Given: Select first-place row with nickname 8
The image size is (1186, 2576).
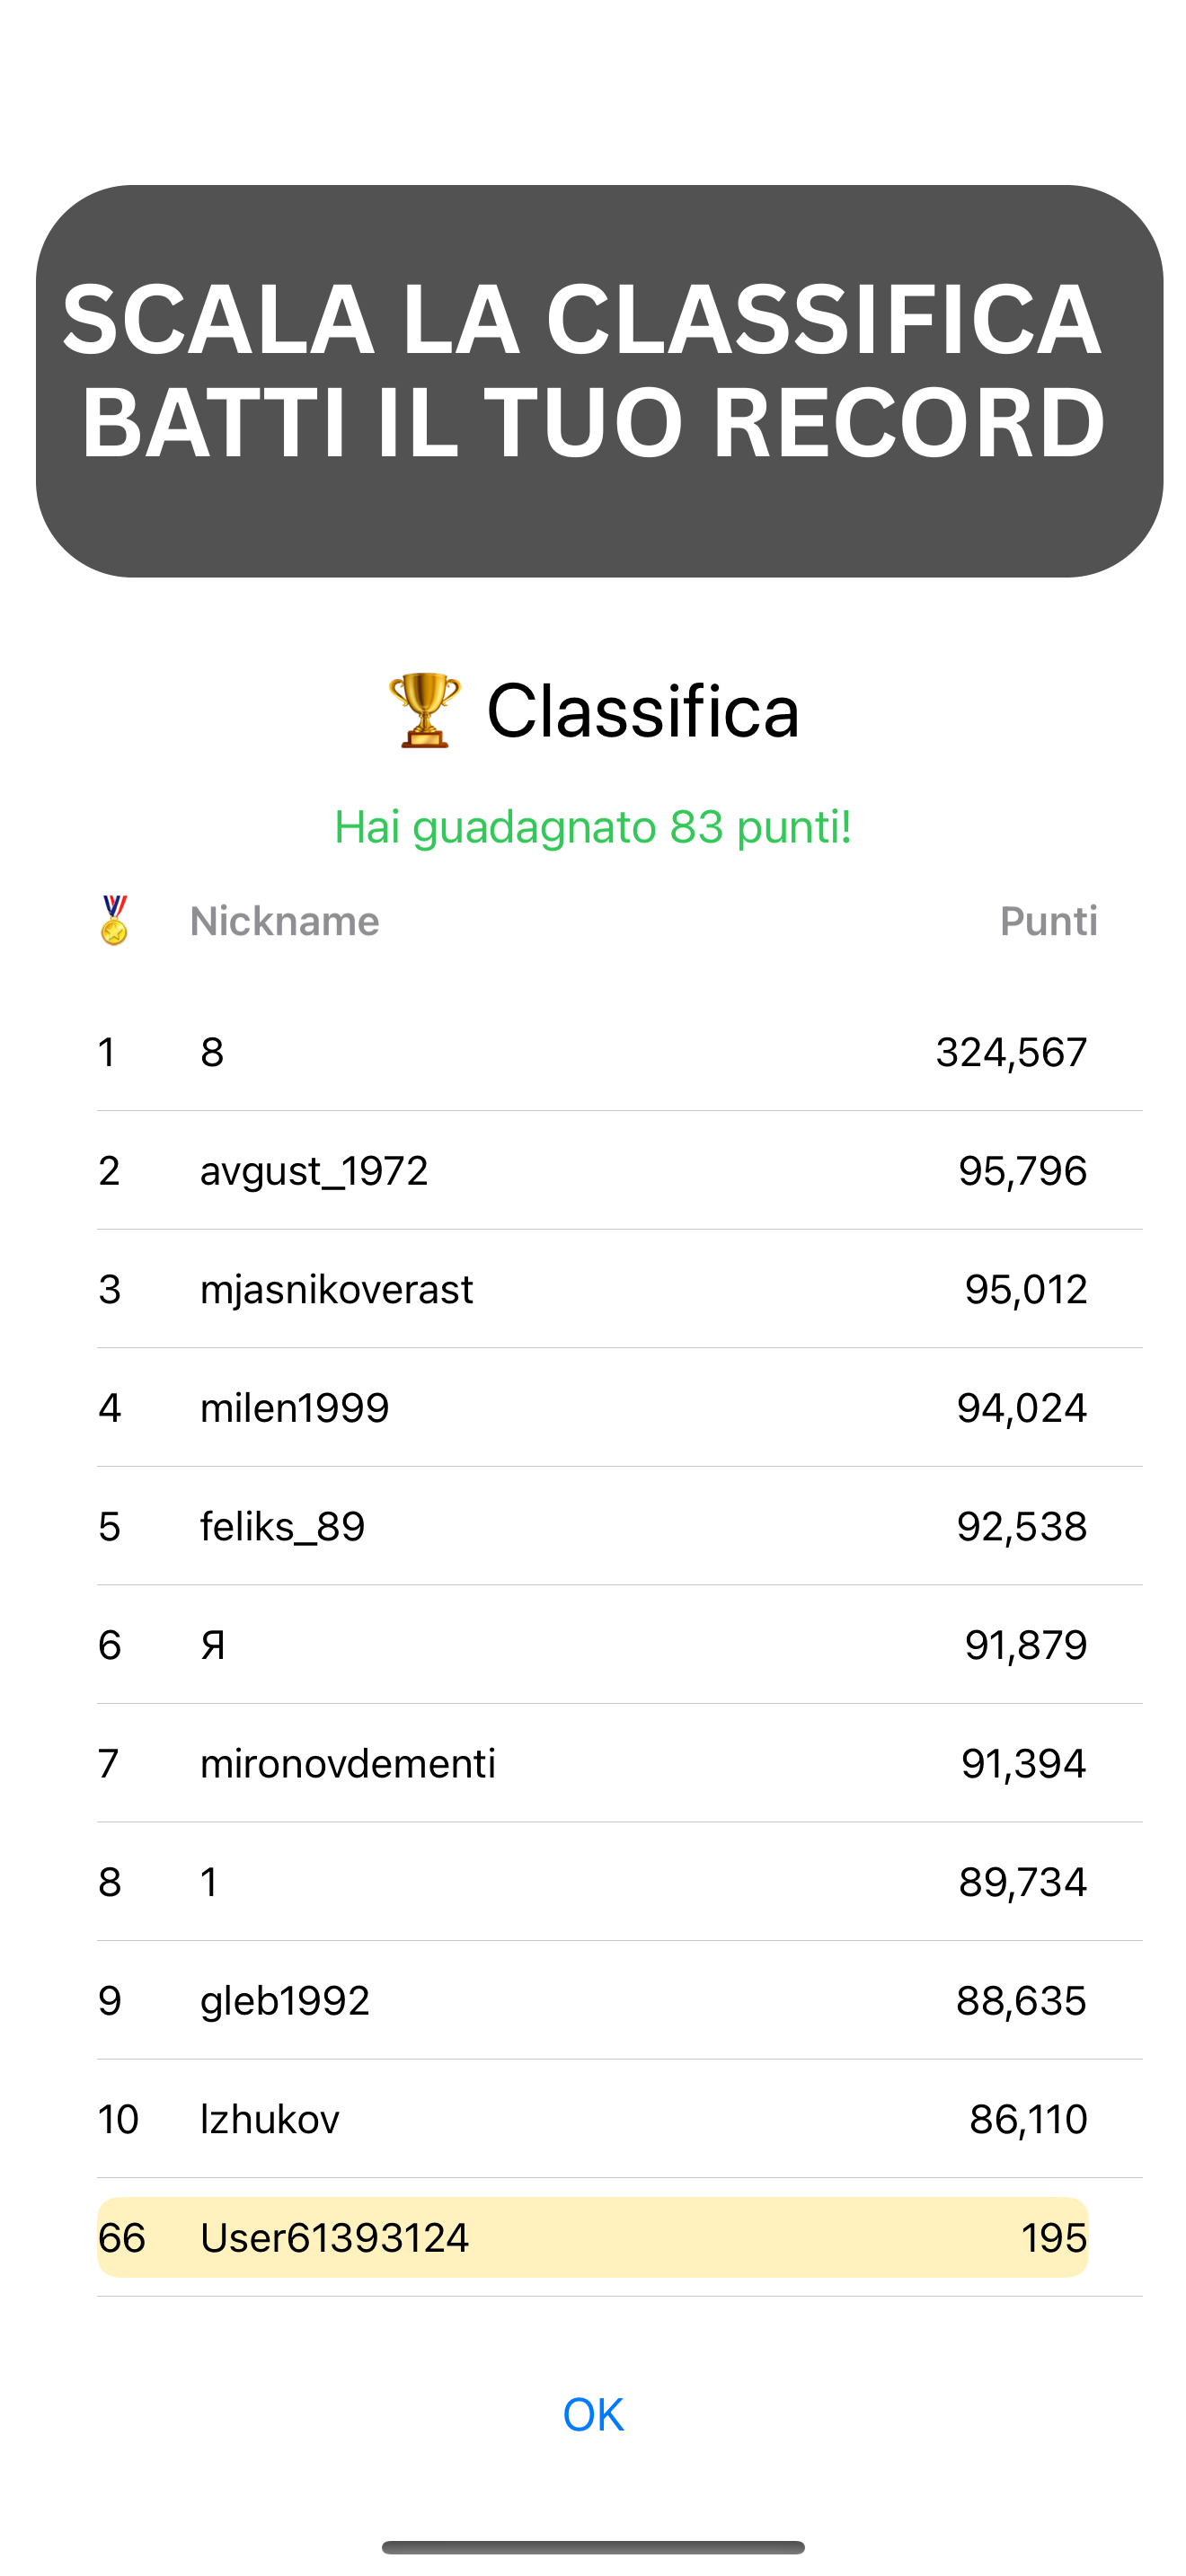Looking at the screenshot, I should [x=592, y=1052].
